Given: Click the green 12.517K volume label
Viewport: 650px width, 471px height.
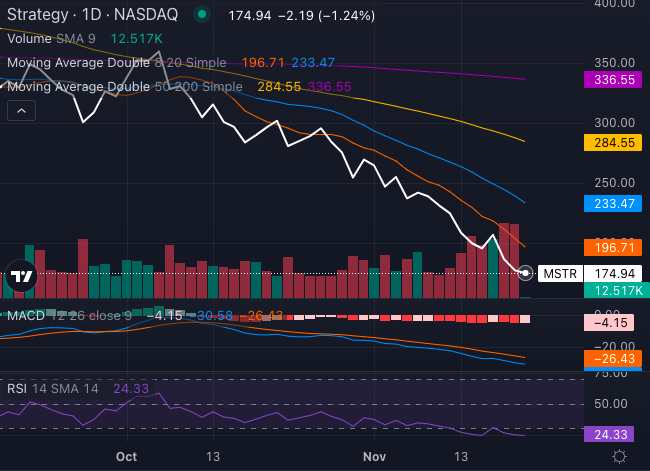Looking at the screenshot, I should (x=610, y=290).
